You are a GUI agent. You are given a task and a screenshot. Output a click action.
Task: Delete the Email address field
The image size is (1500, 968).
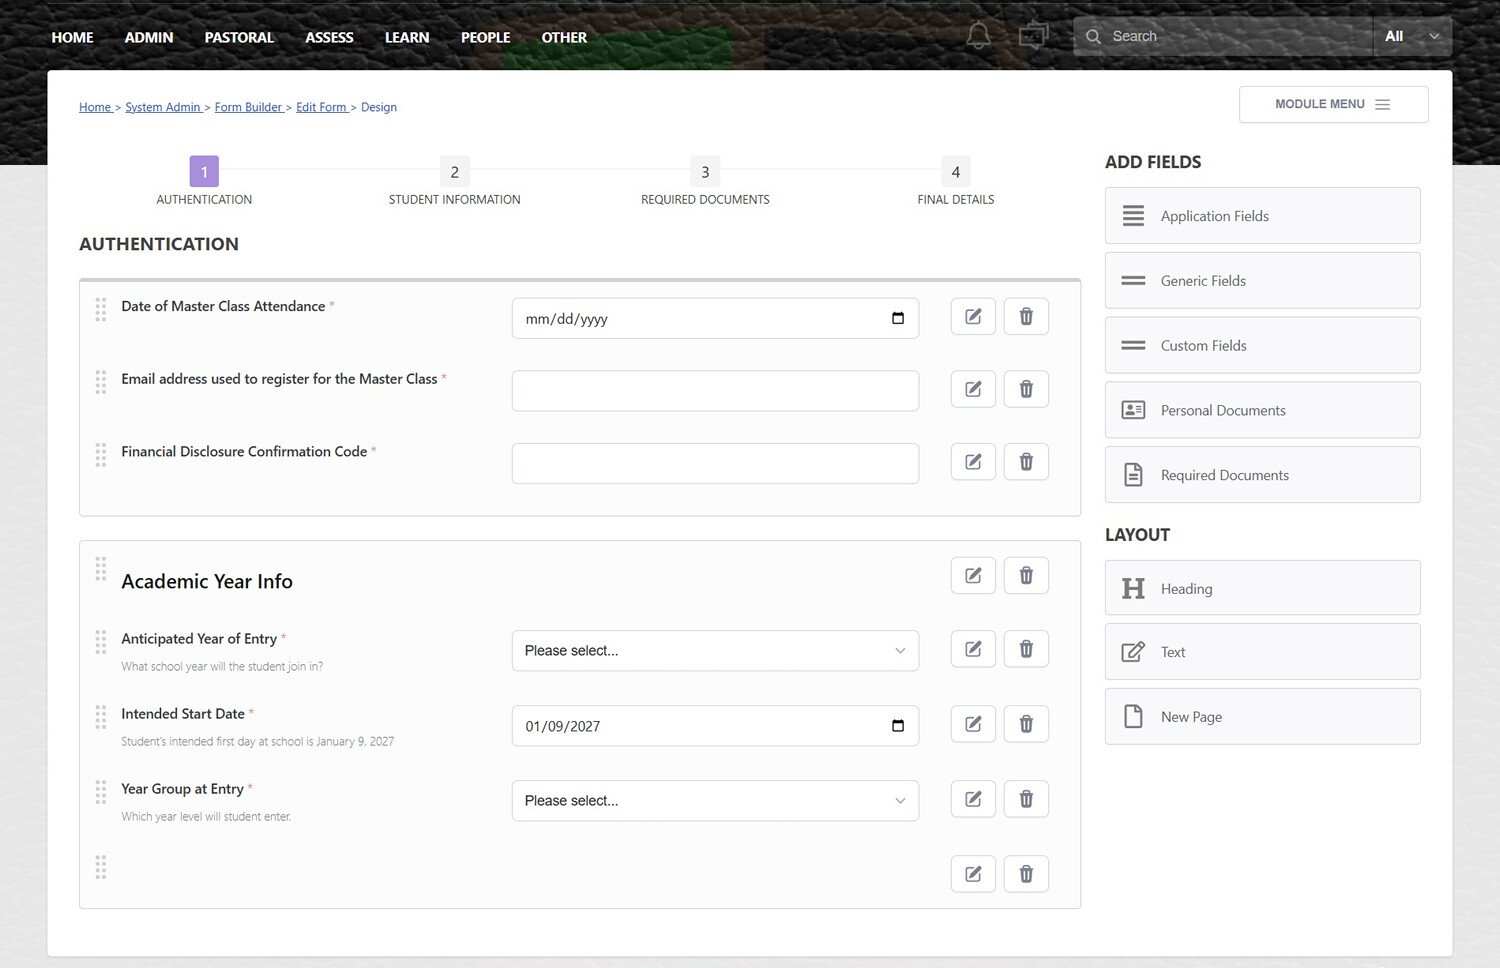tap(1026, 389)
